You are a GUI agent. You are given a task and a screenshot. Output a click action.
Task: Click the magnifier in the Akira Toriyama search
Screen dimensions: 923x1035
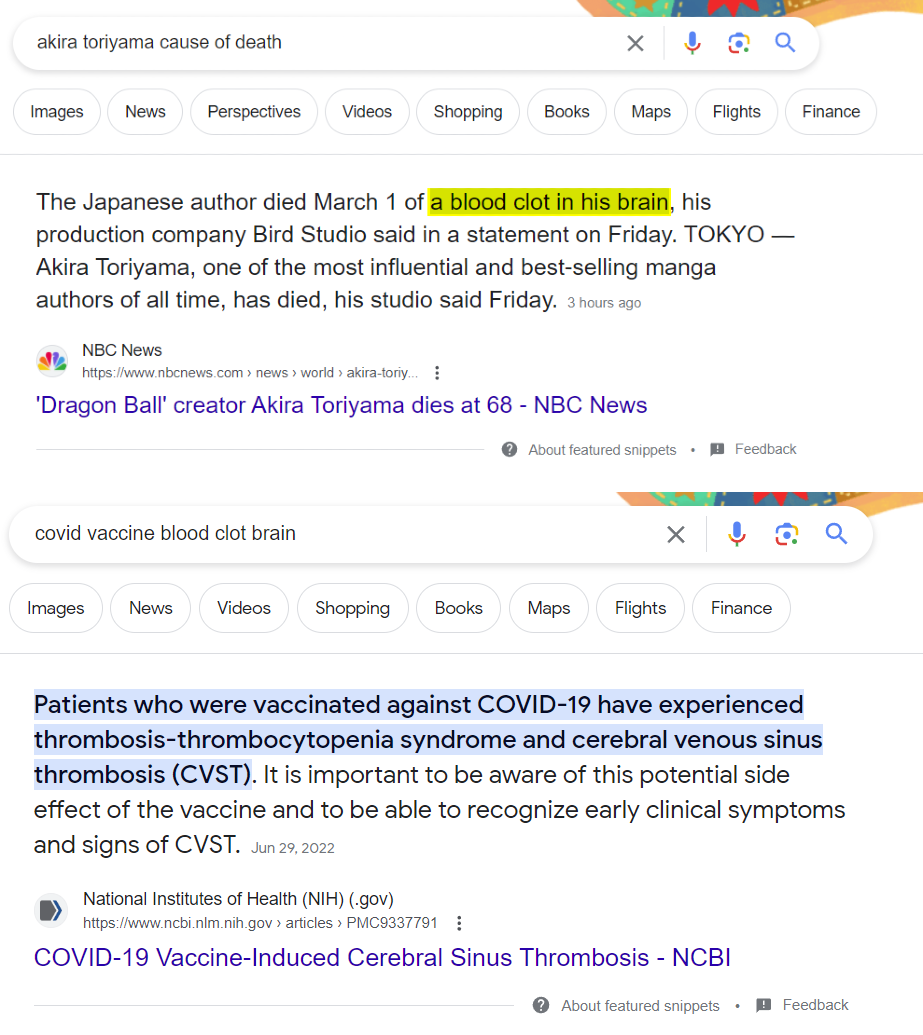pos(785,43)
